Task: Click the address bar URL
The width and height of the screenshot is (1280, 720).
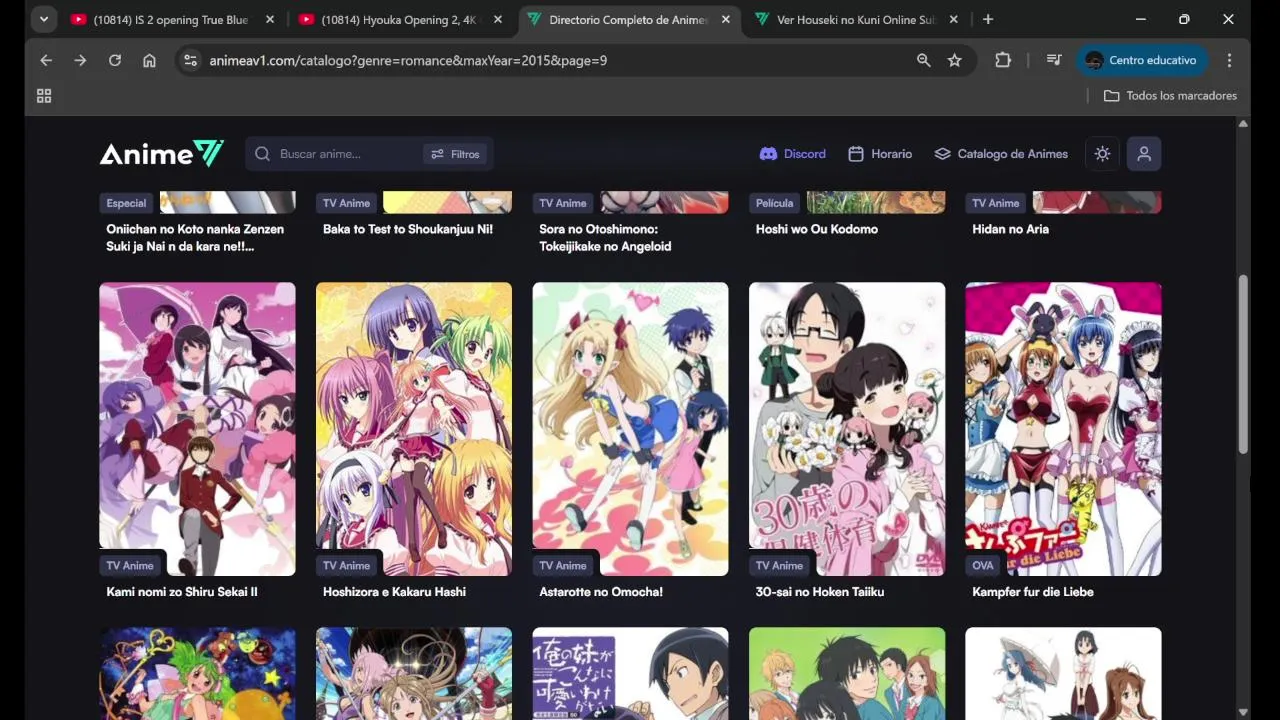Action: point(408,60)
